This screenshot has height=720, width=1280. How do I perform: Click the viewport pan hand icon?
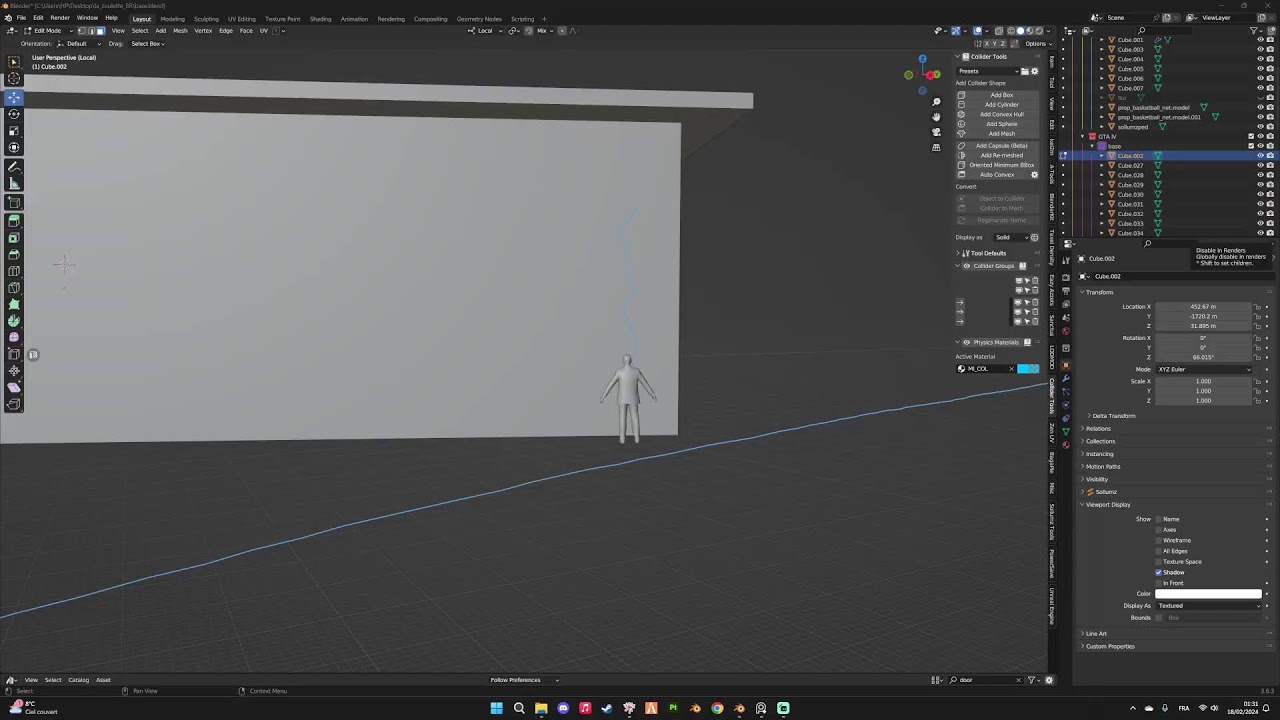[x=936, y=117]
